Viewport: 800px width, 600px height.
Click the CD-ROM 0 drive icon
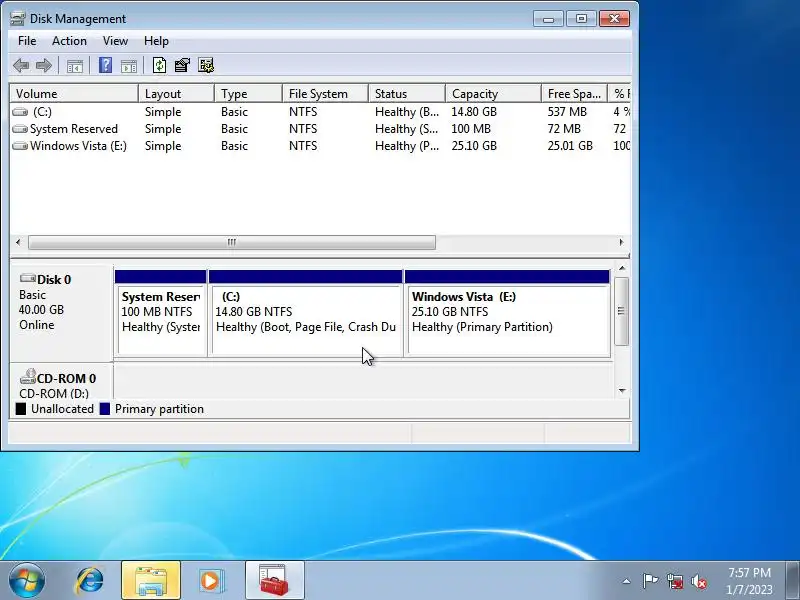(28, 377)
